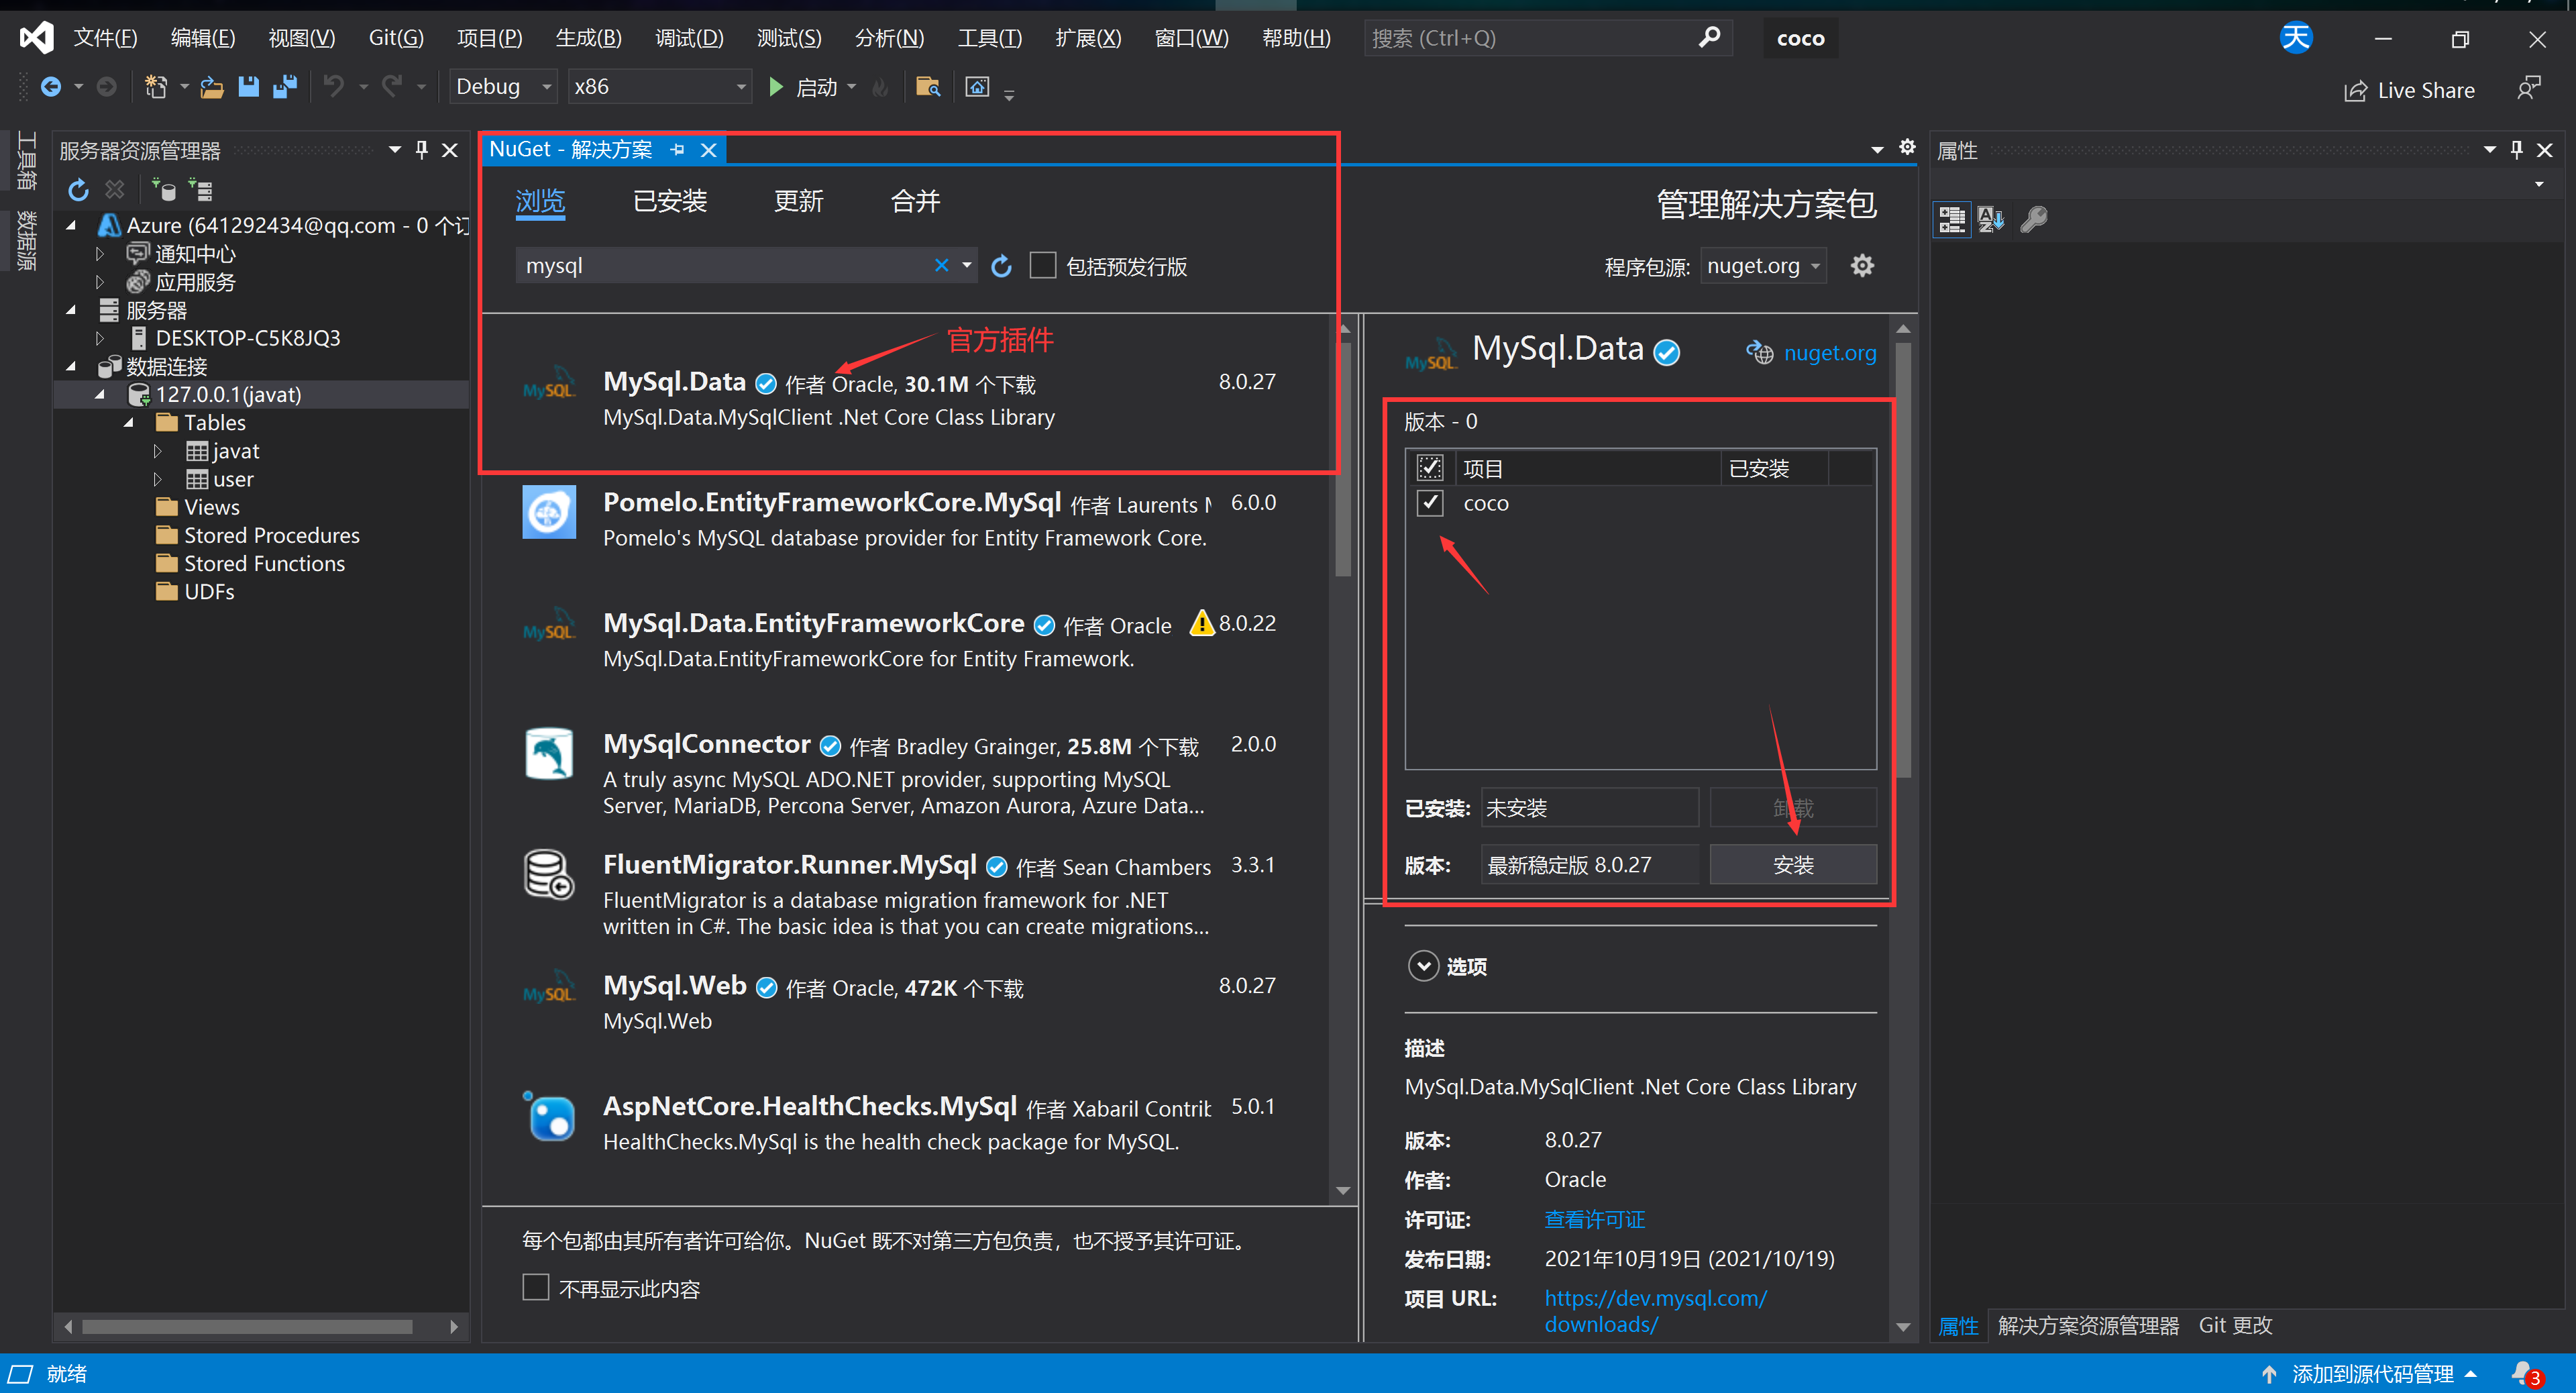Refresh the Server Explorer tree
The height and width of the screenshot is (1393, 2576).
click(x=78, y=189)
